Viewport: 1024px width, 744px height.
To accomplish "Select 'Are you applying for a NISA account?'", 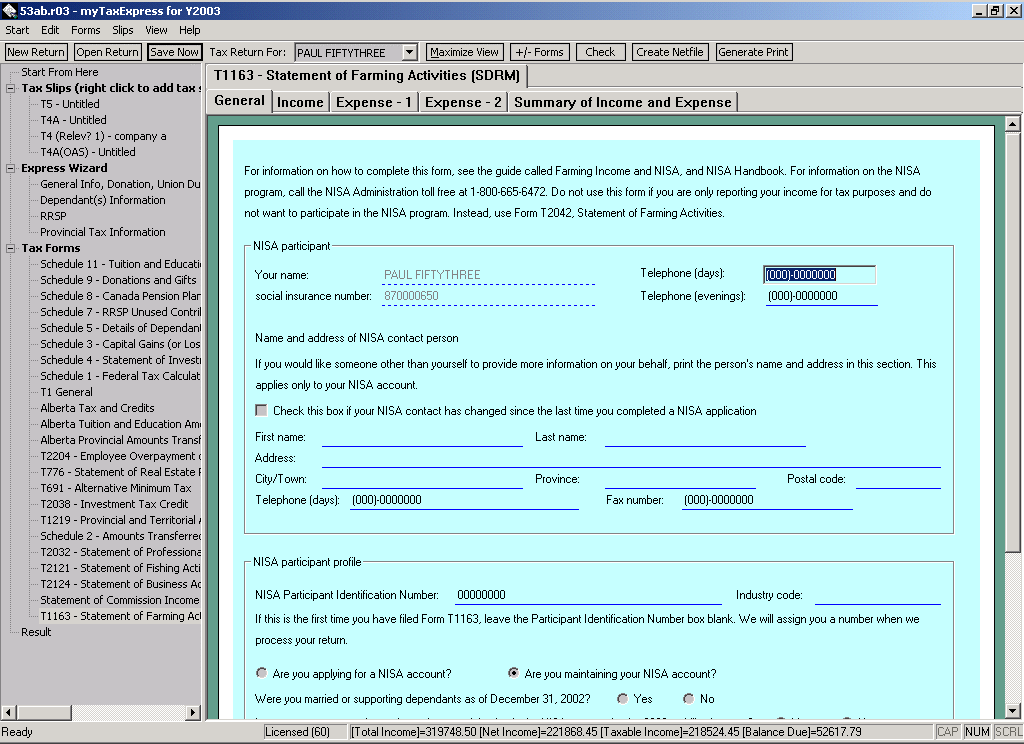I will pyautogui.click(x=262, y=673).
